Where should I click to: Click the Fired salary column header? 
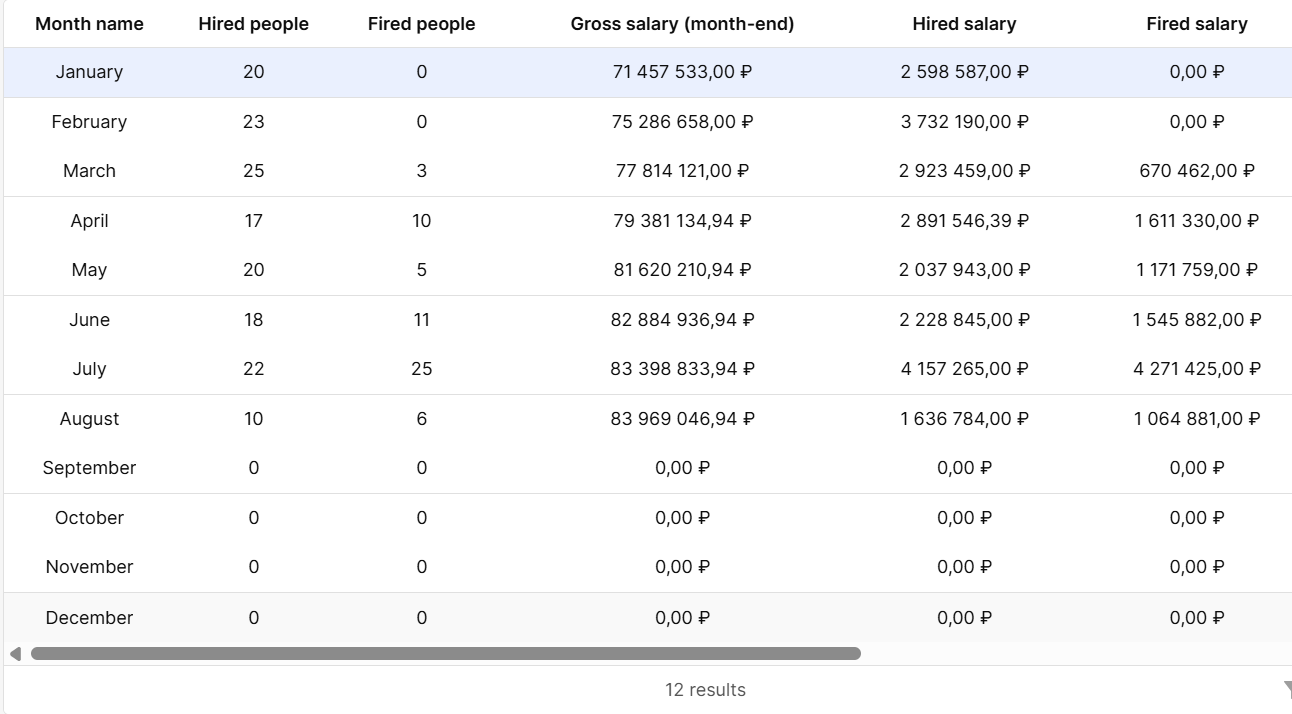tap(1196, 24)
